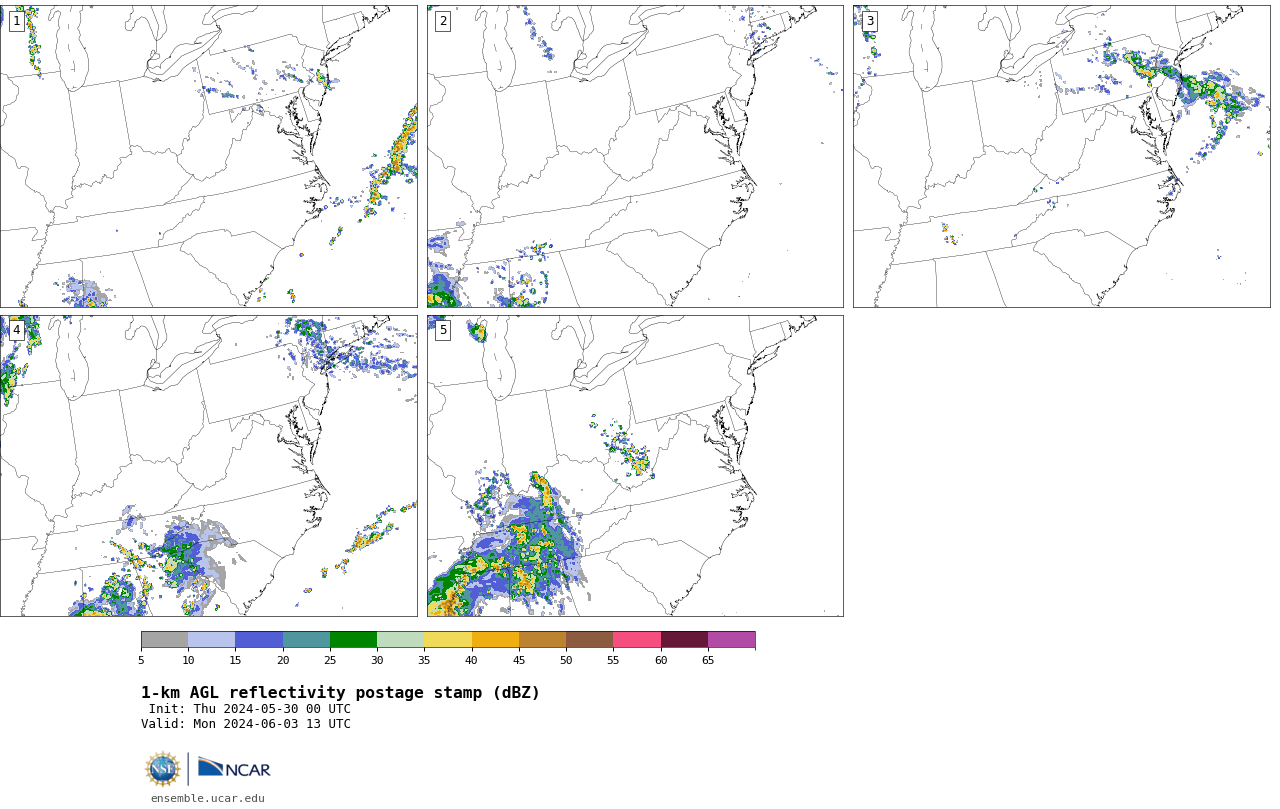
Task: Click the maroon 60-65 dBZ swatch
Action: (684, 640)
